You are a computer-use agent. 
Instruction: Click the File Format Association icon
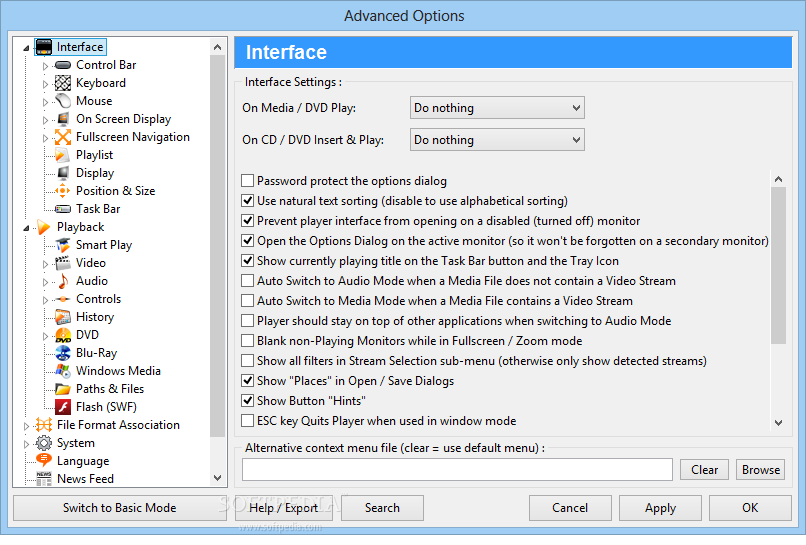pos(44,425)
